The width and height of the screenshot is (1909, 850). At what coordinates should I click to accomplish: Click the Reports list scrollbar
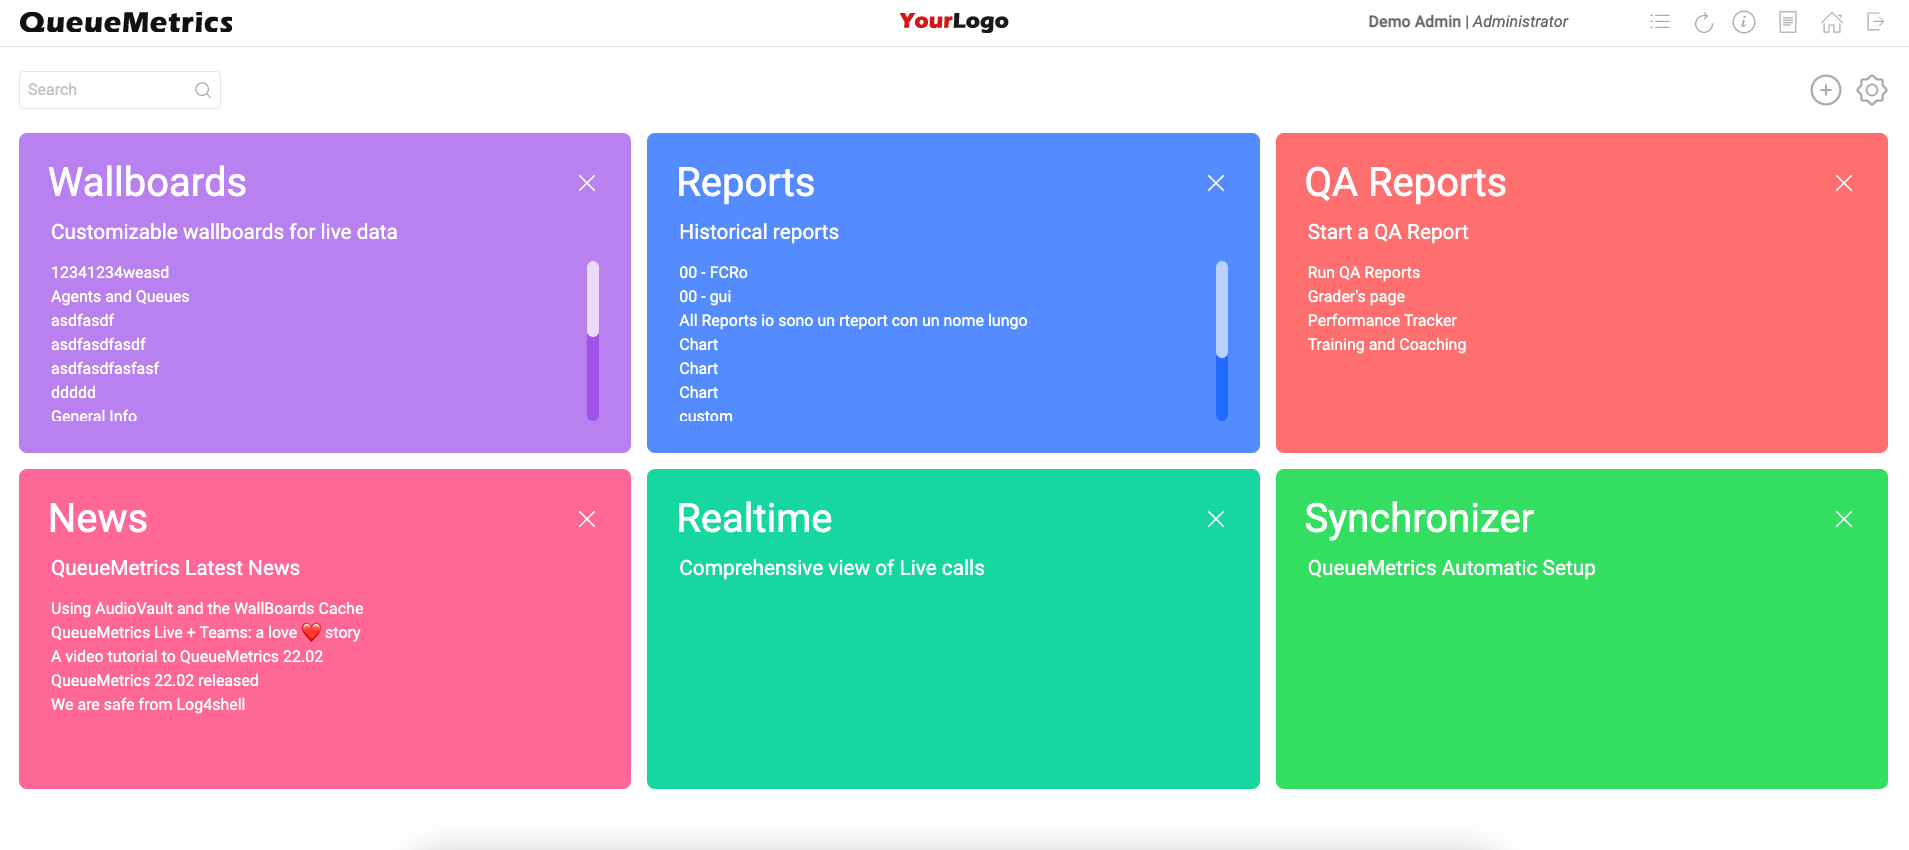(x=1222, y=340)
